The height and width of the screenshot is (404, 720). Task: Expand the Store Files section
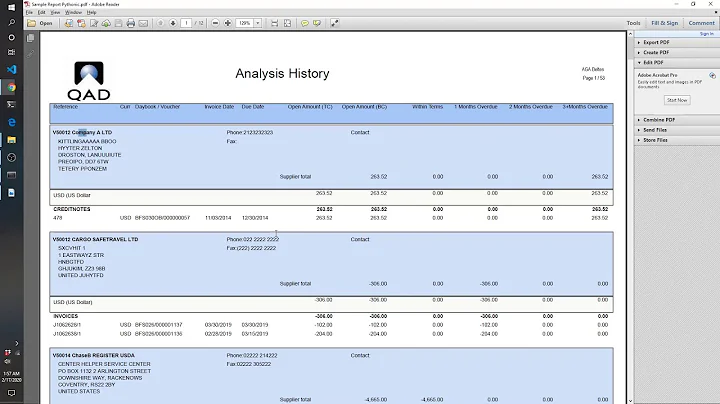[x=677, y=140]
